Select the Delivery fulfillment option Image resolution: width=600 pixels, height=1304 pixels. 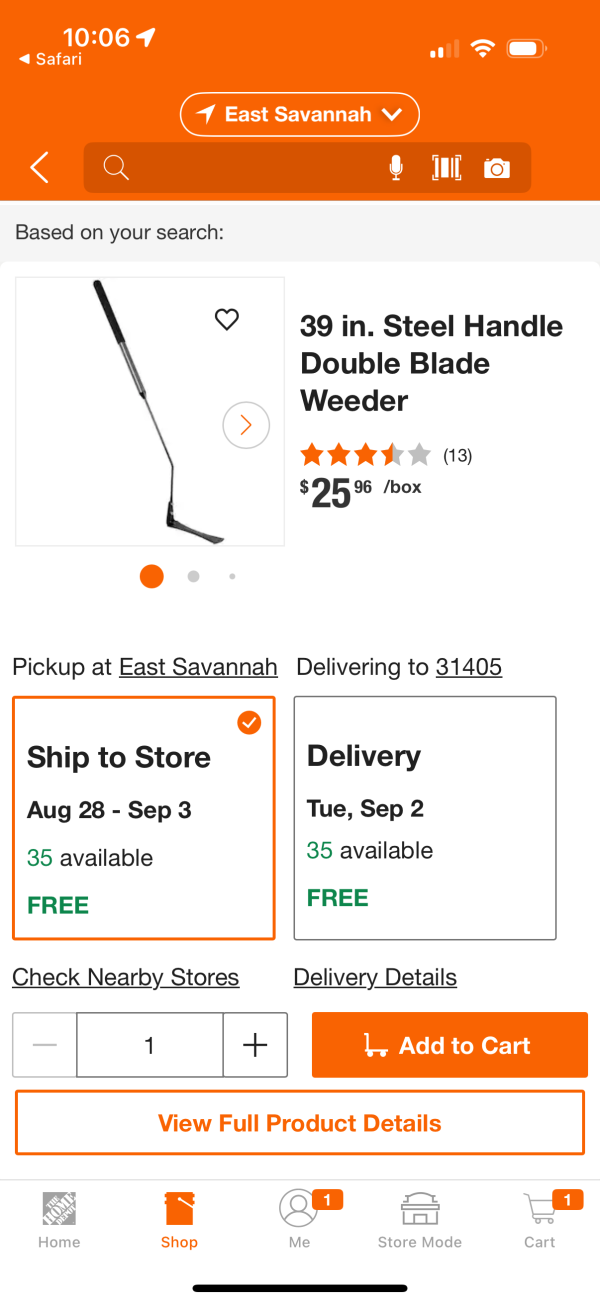point(425,818)
